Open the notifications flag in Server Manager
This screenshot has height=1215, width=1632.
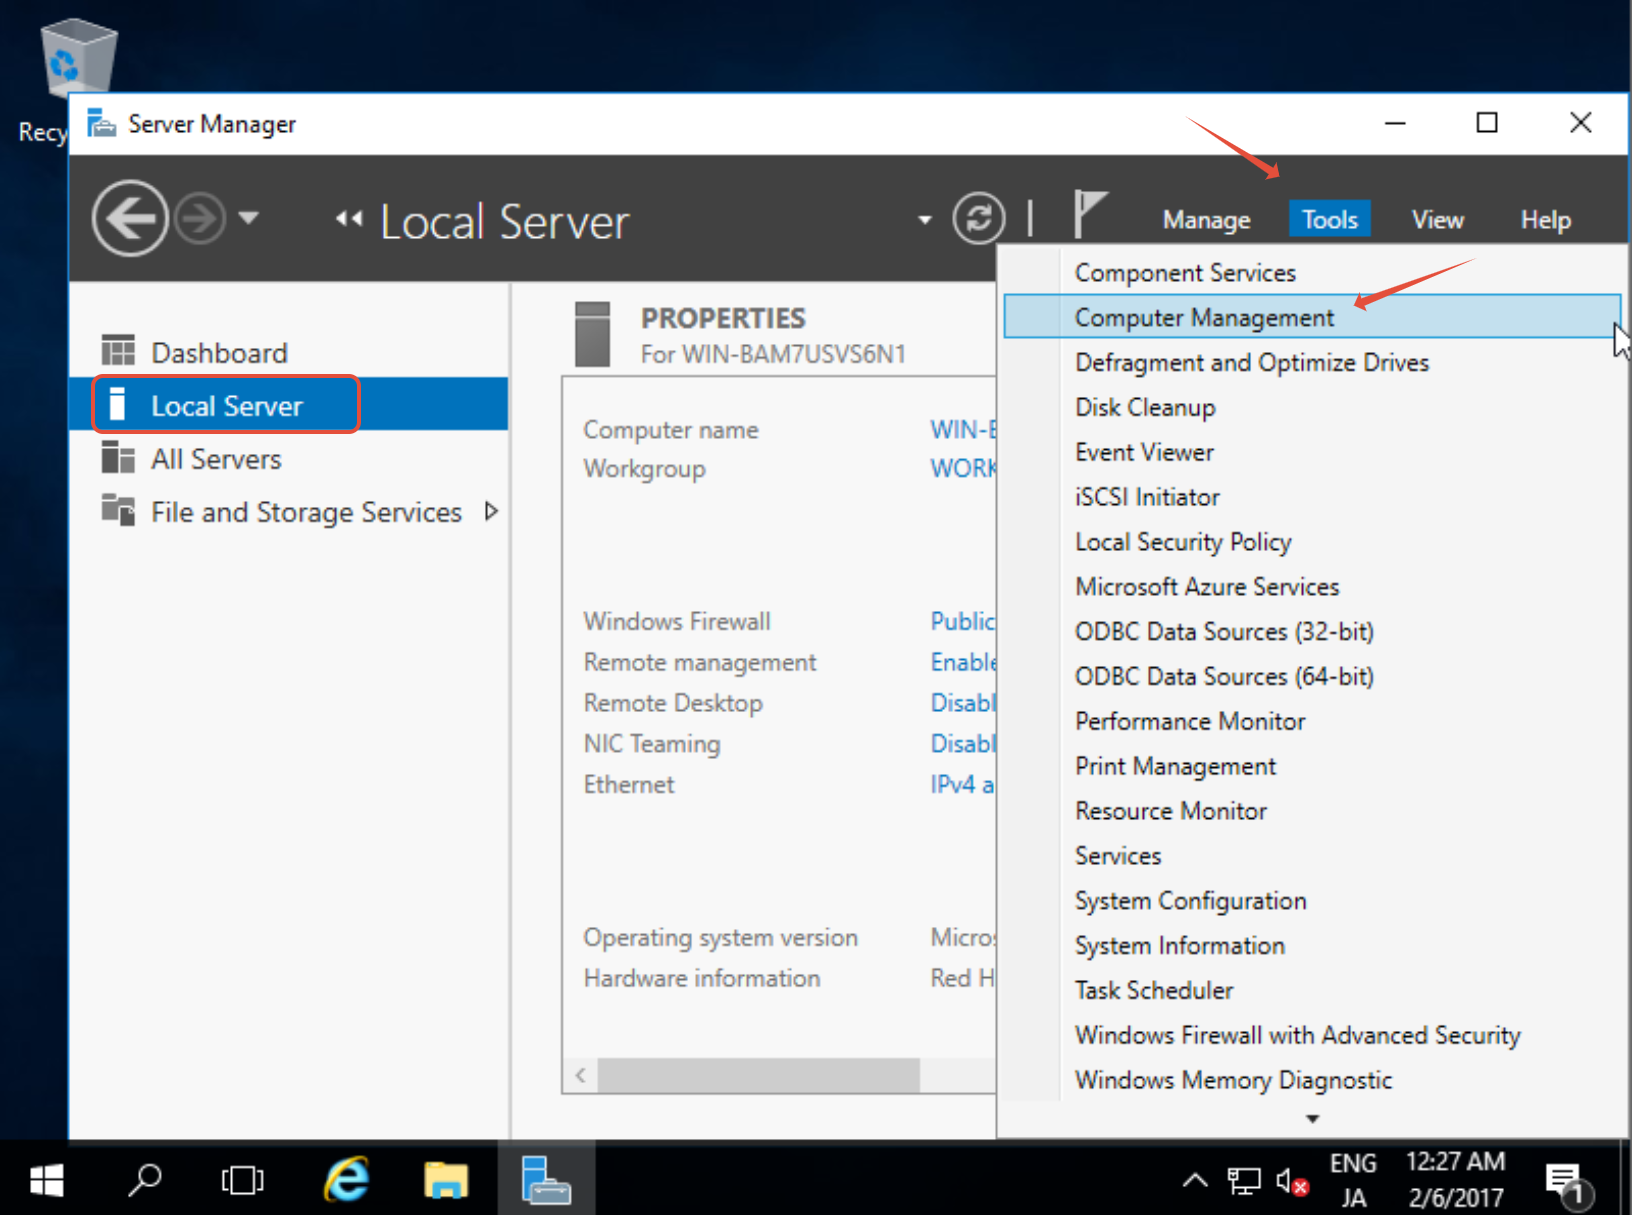tap(1092, 212)
